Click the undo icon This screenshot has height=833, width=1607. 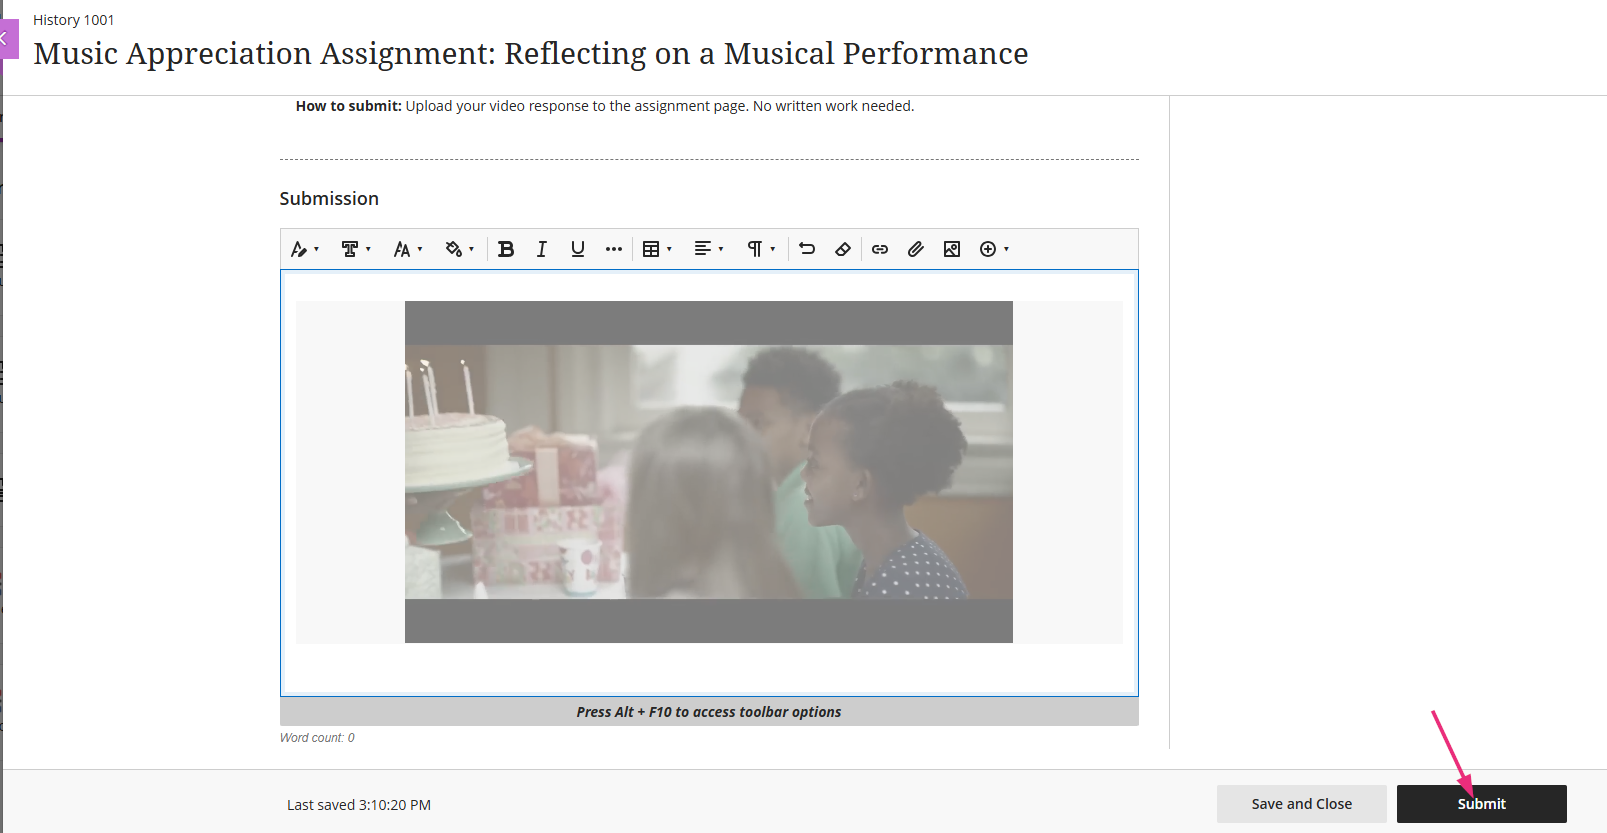[x=807, y=249]
